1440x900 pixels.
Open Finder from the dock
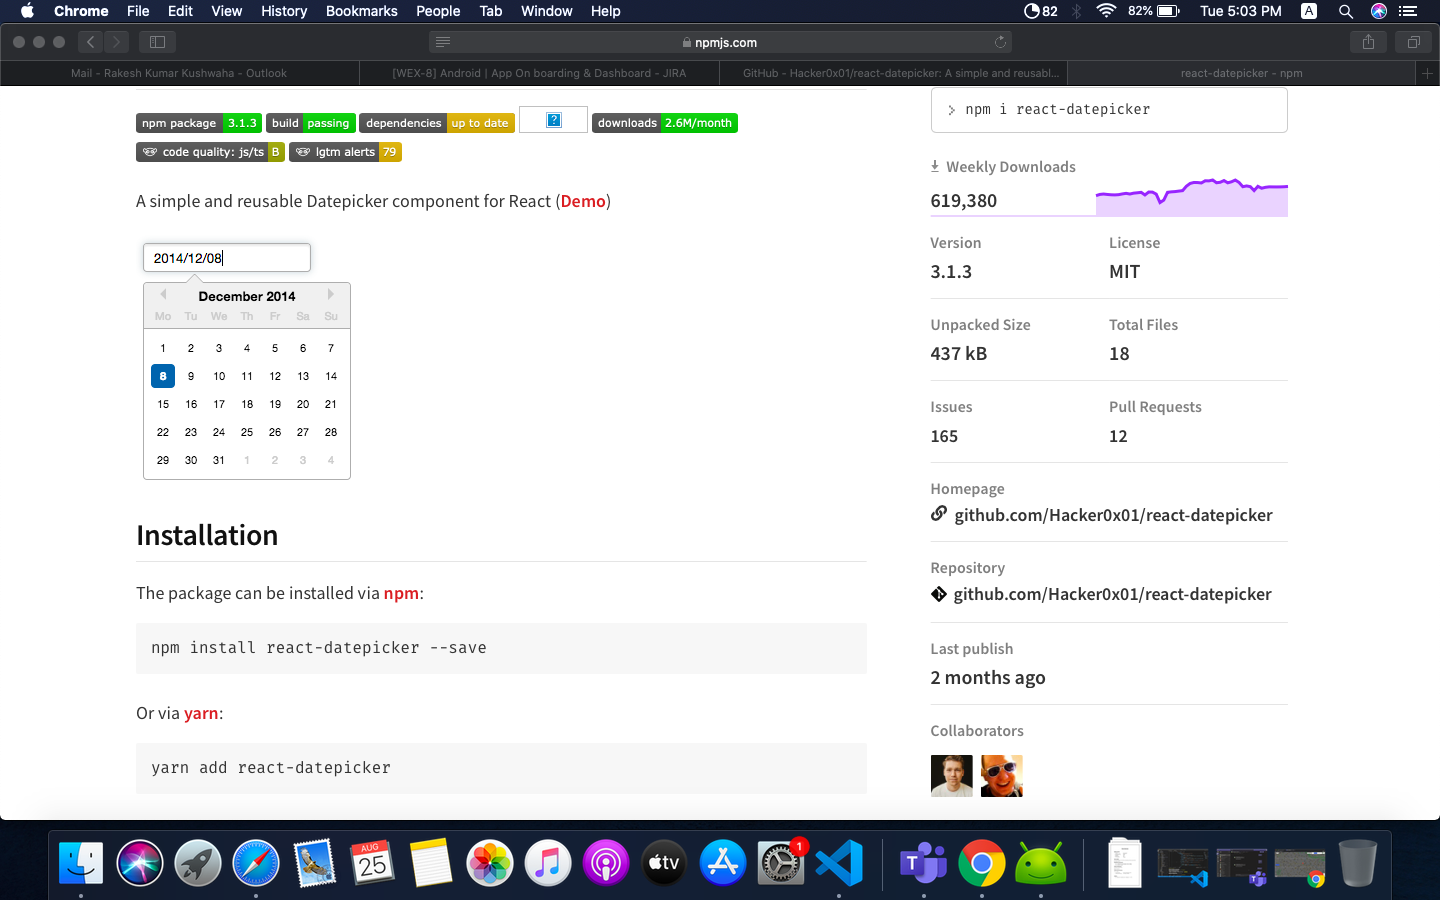pyautogui.click(x=81, y=862)
